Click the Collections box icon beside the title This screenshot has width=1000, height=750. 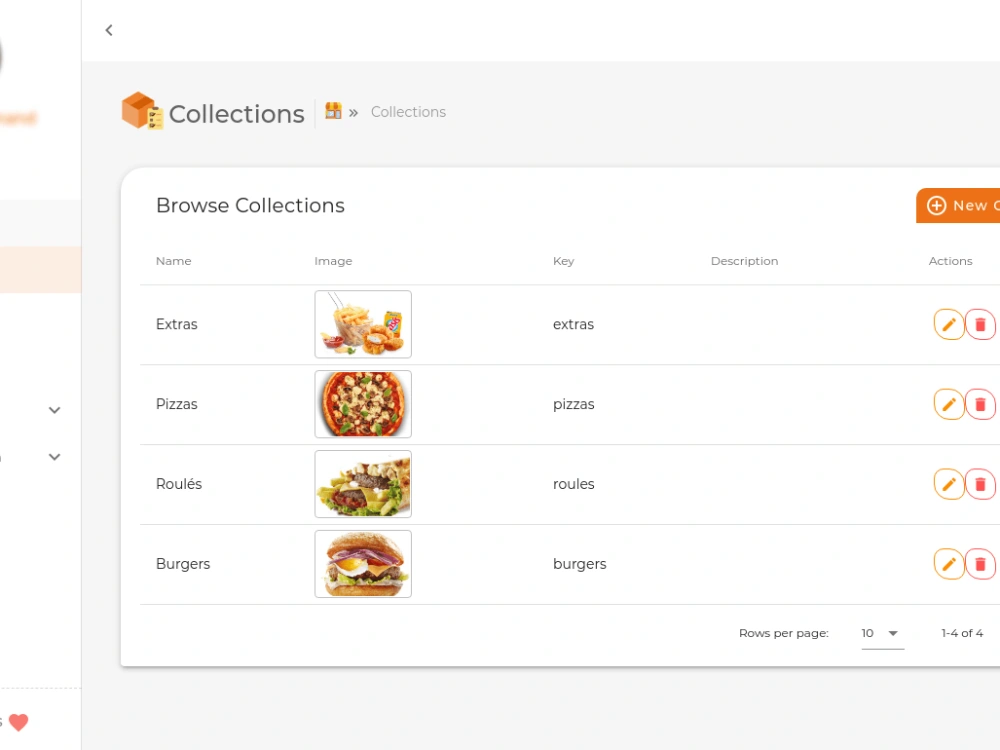(x=142, y=111)
